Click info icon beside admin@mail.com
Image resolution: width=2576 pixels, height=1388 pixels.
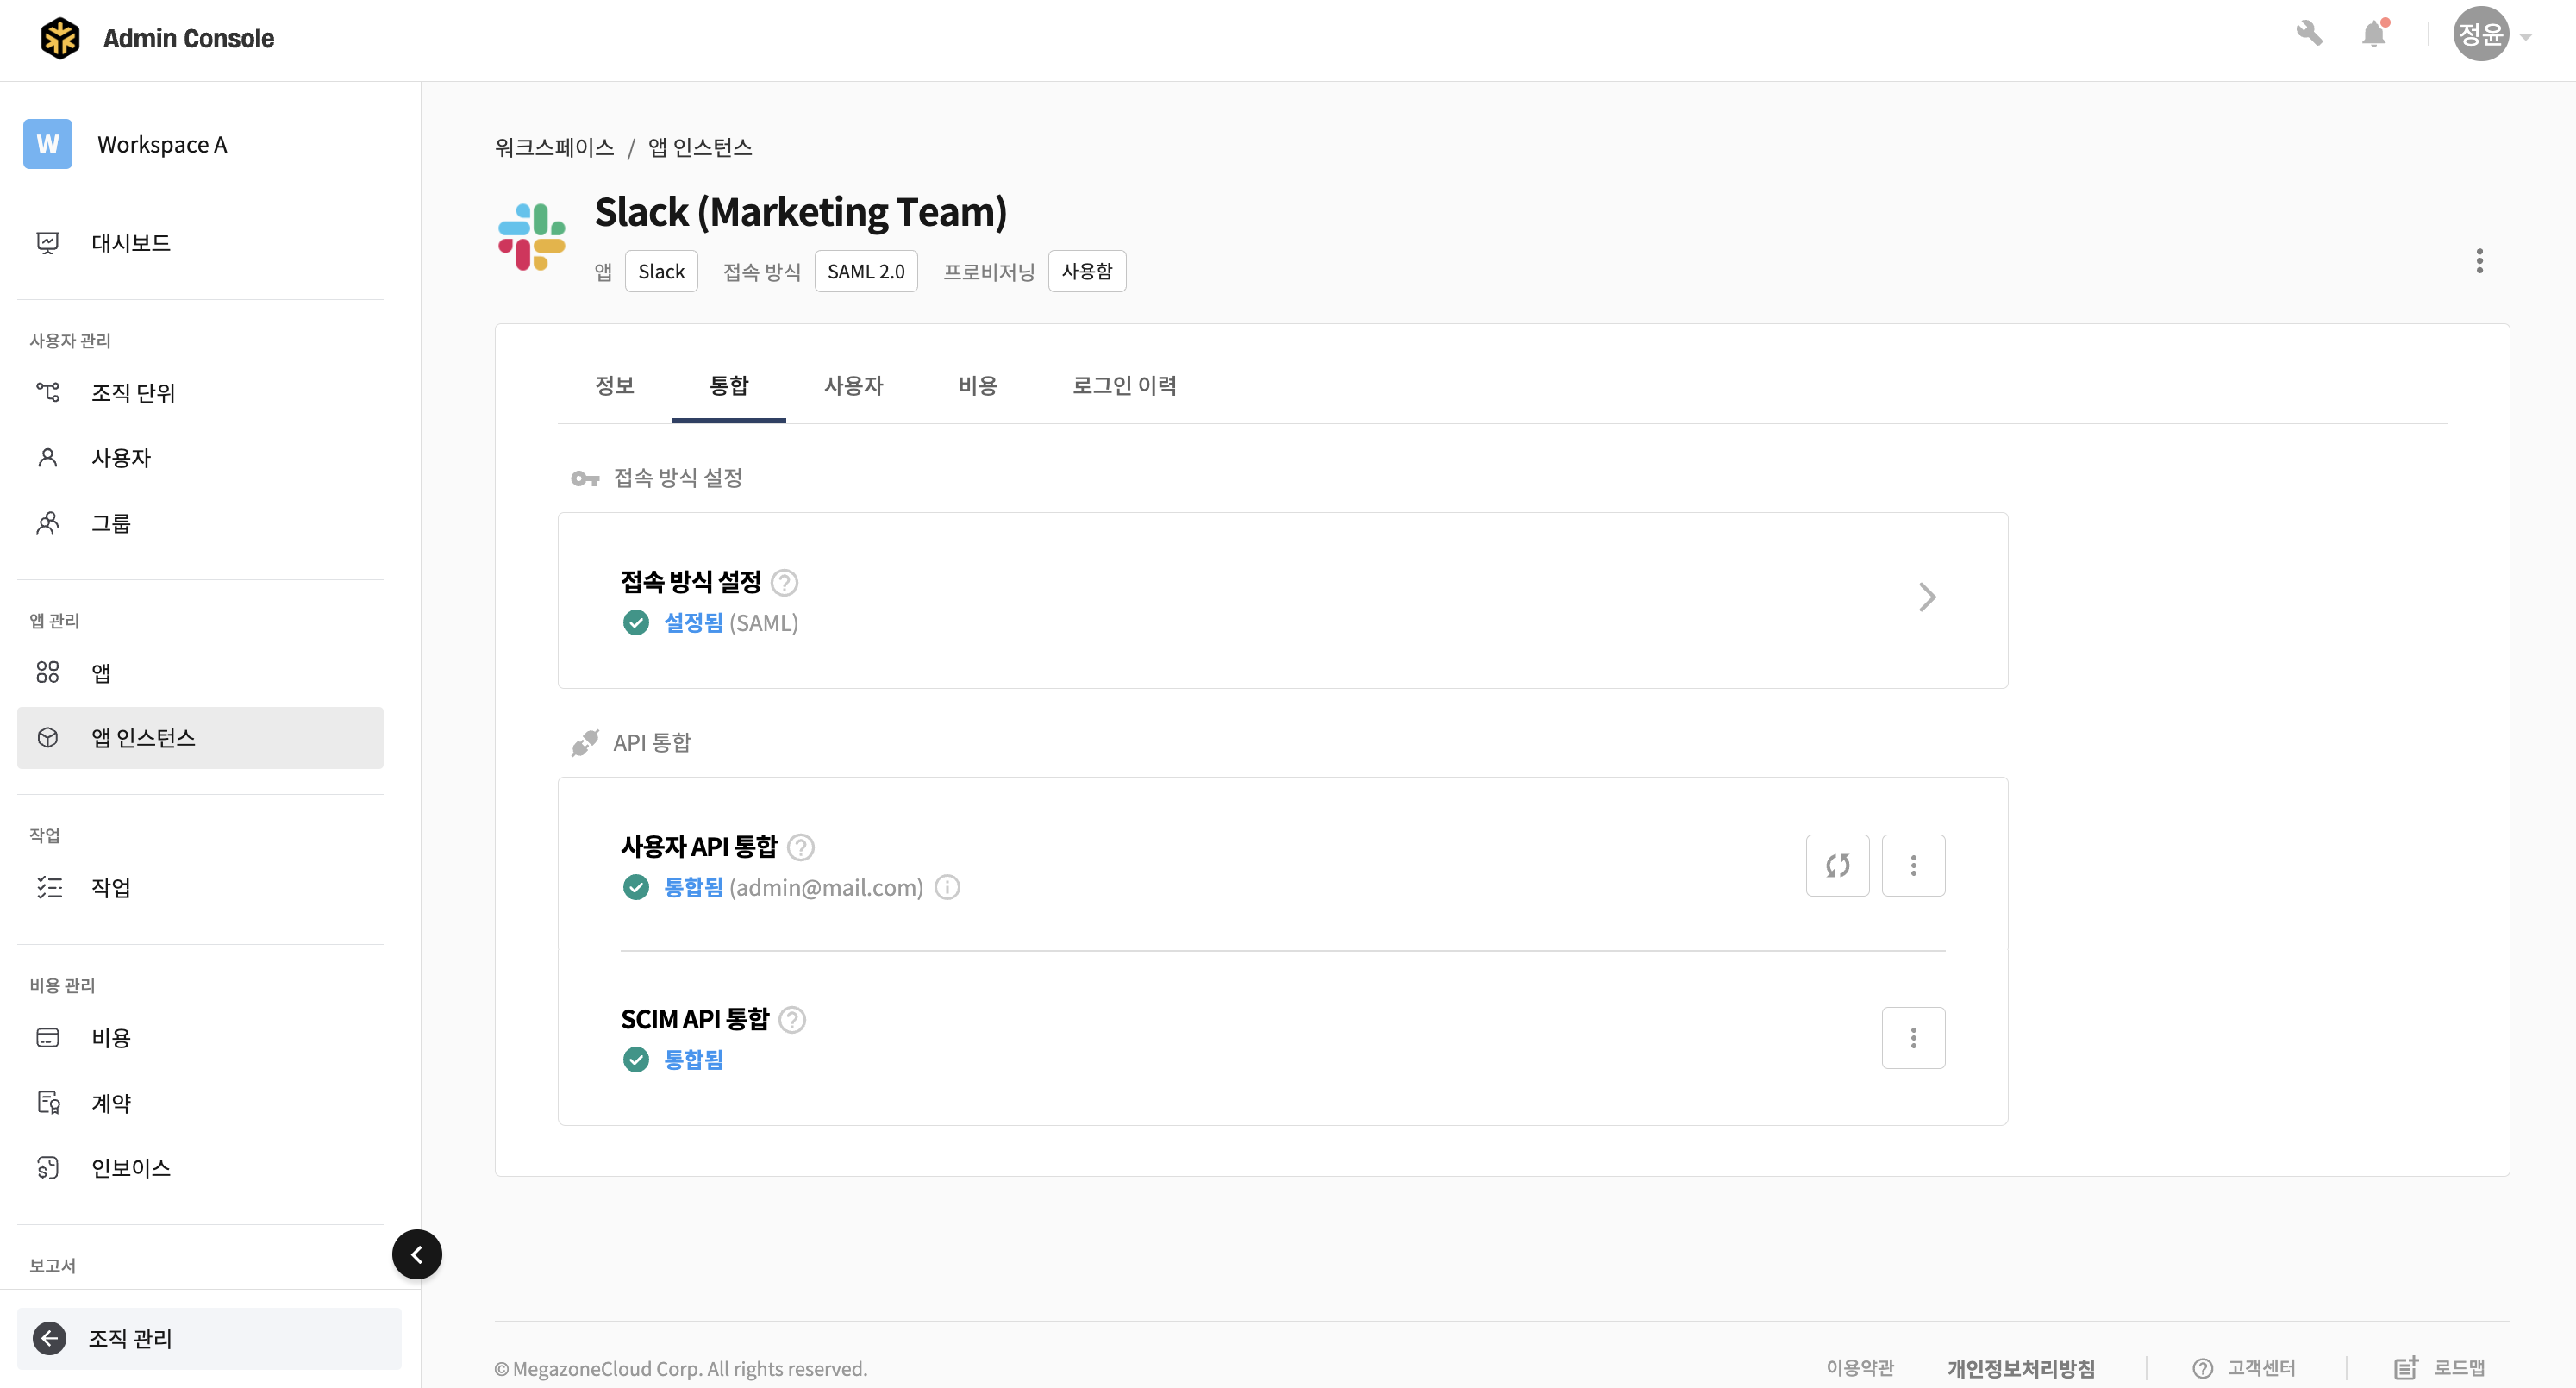point(947,887)
